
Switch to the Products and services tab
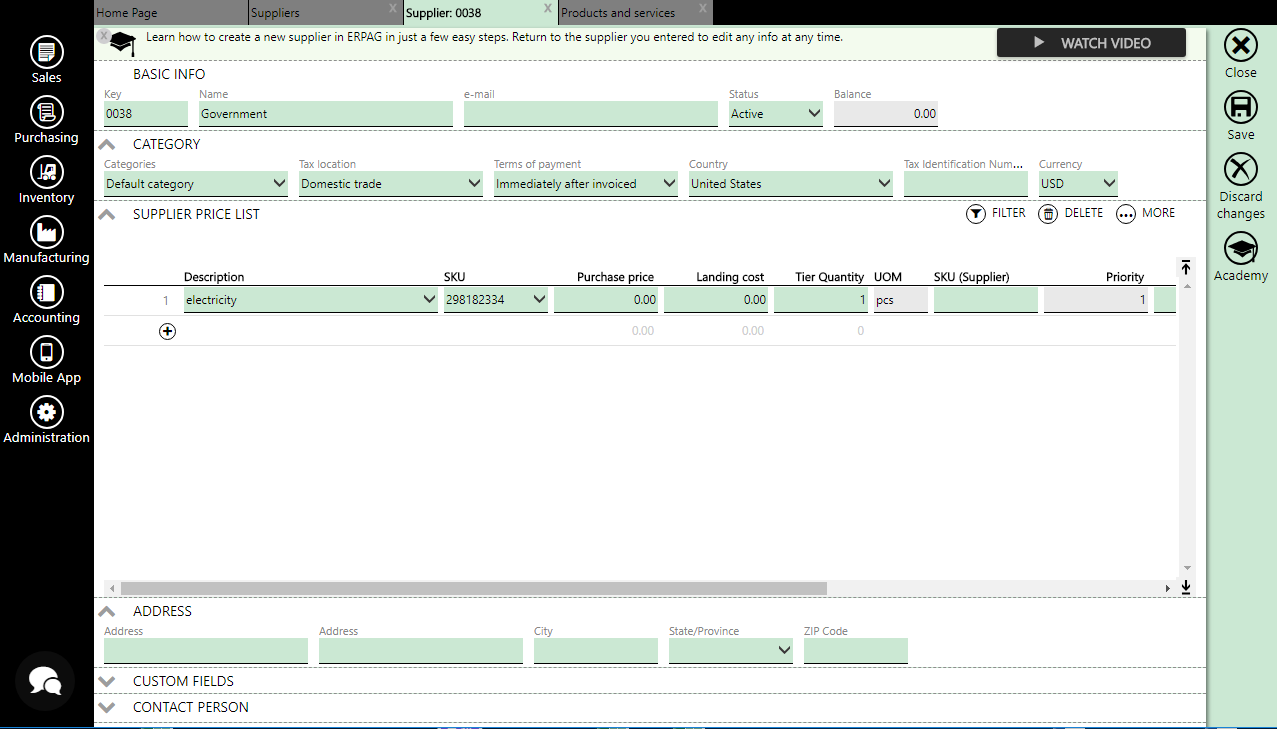click(635, 13)
